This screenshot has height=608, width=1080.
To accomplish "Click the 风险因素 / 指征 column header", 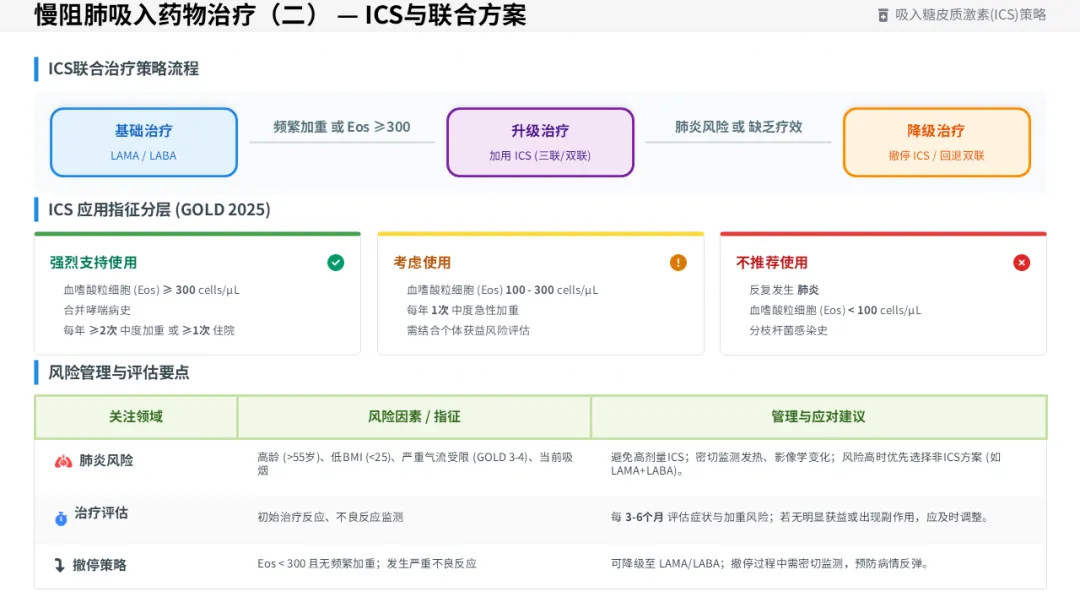I will 414,417.
